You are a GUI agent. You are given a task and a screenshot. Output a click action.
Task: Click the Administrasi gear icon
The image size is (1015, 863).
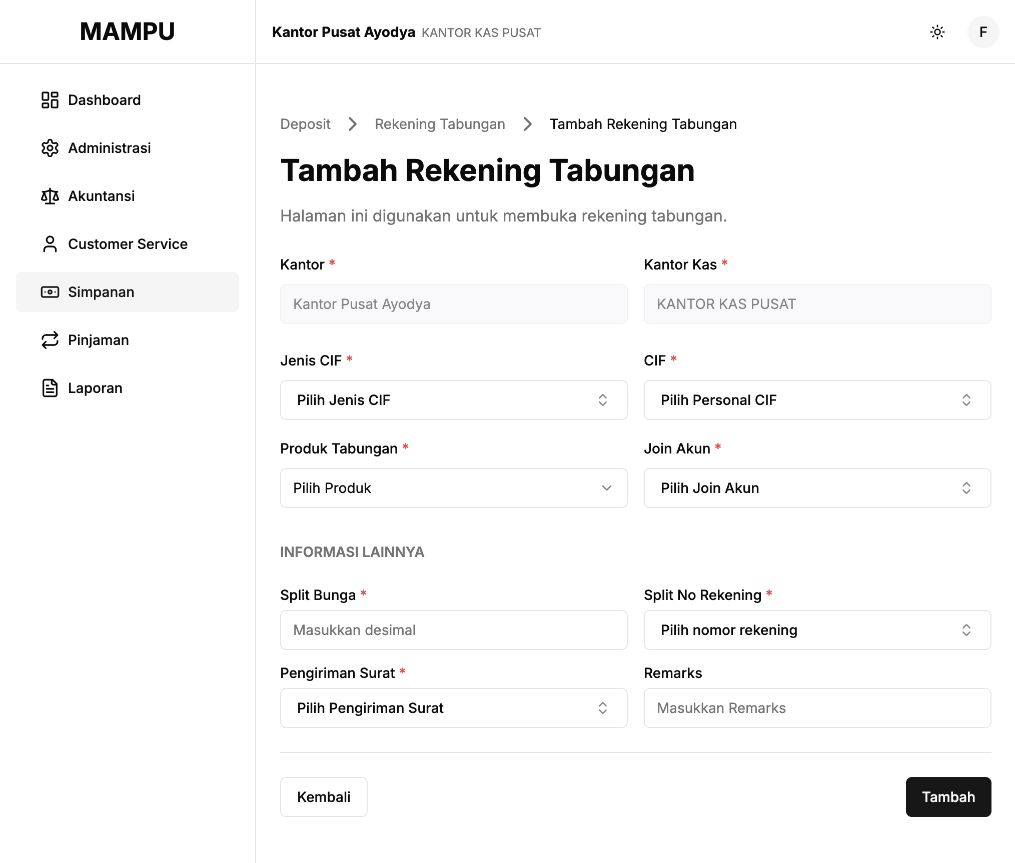click(x=50, y=148)
